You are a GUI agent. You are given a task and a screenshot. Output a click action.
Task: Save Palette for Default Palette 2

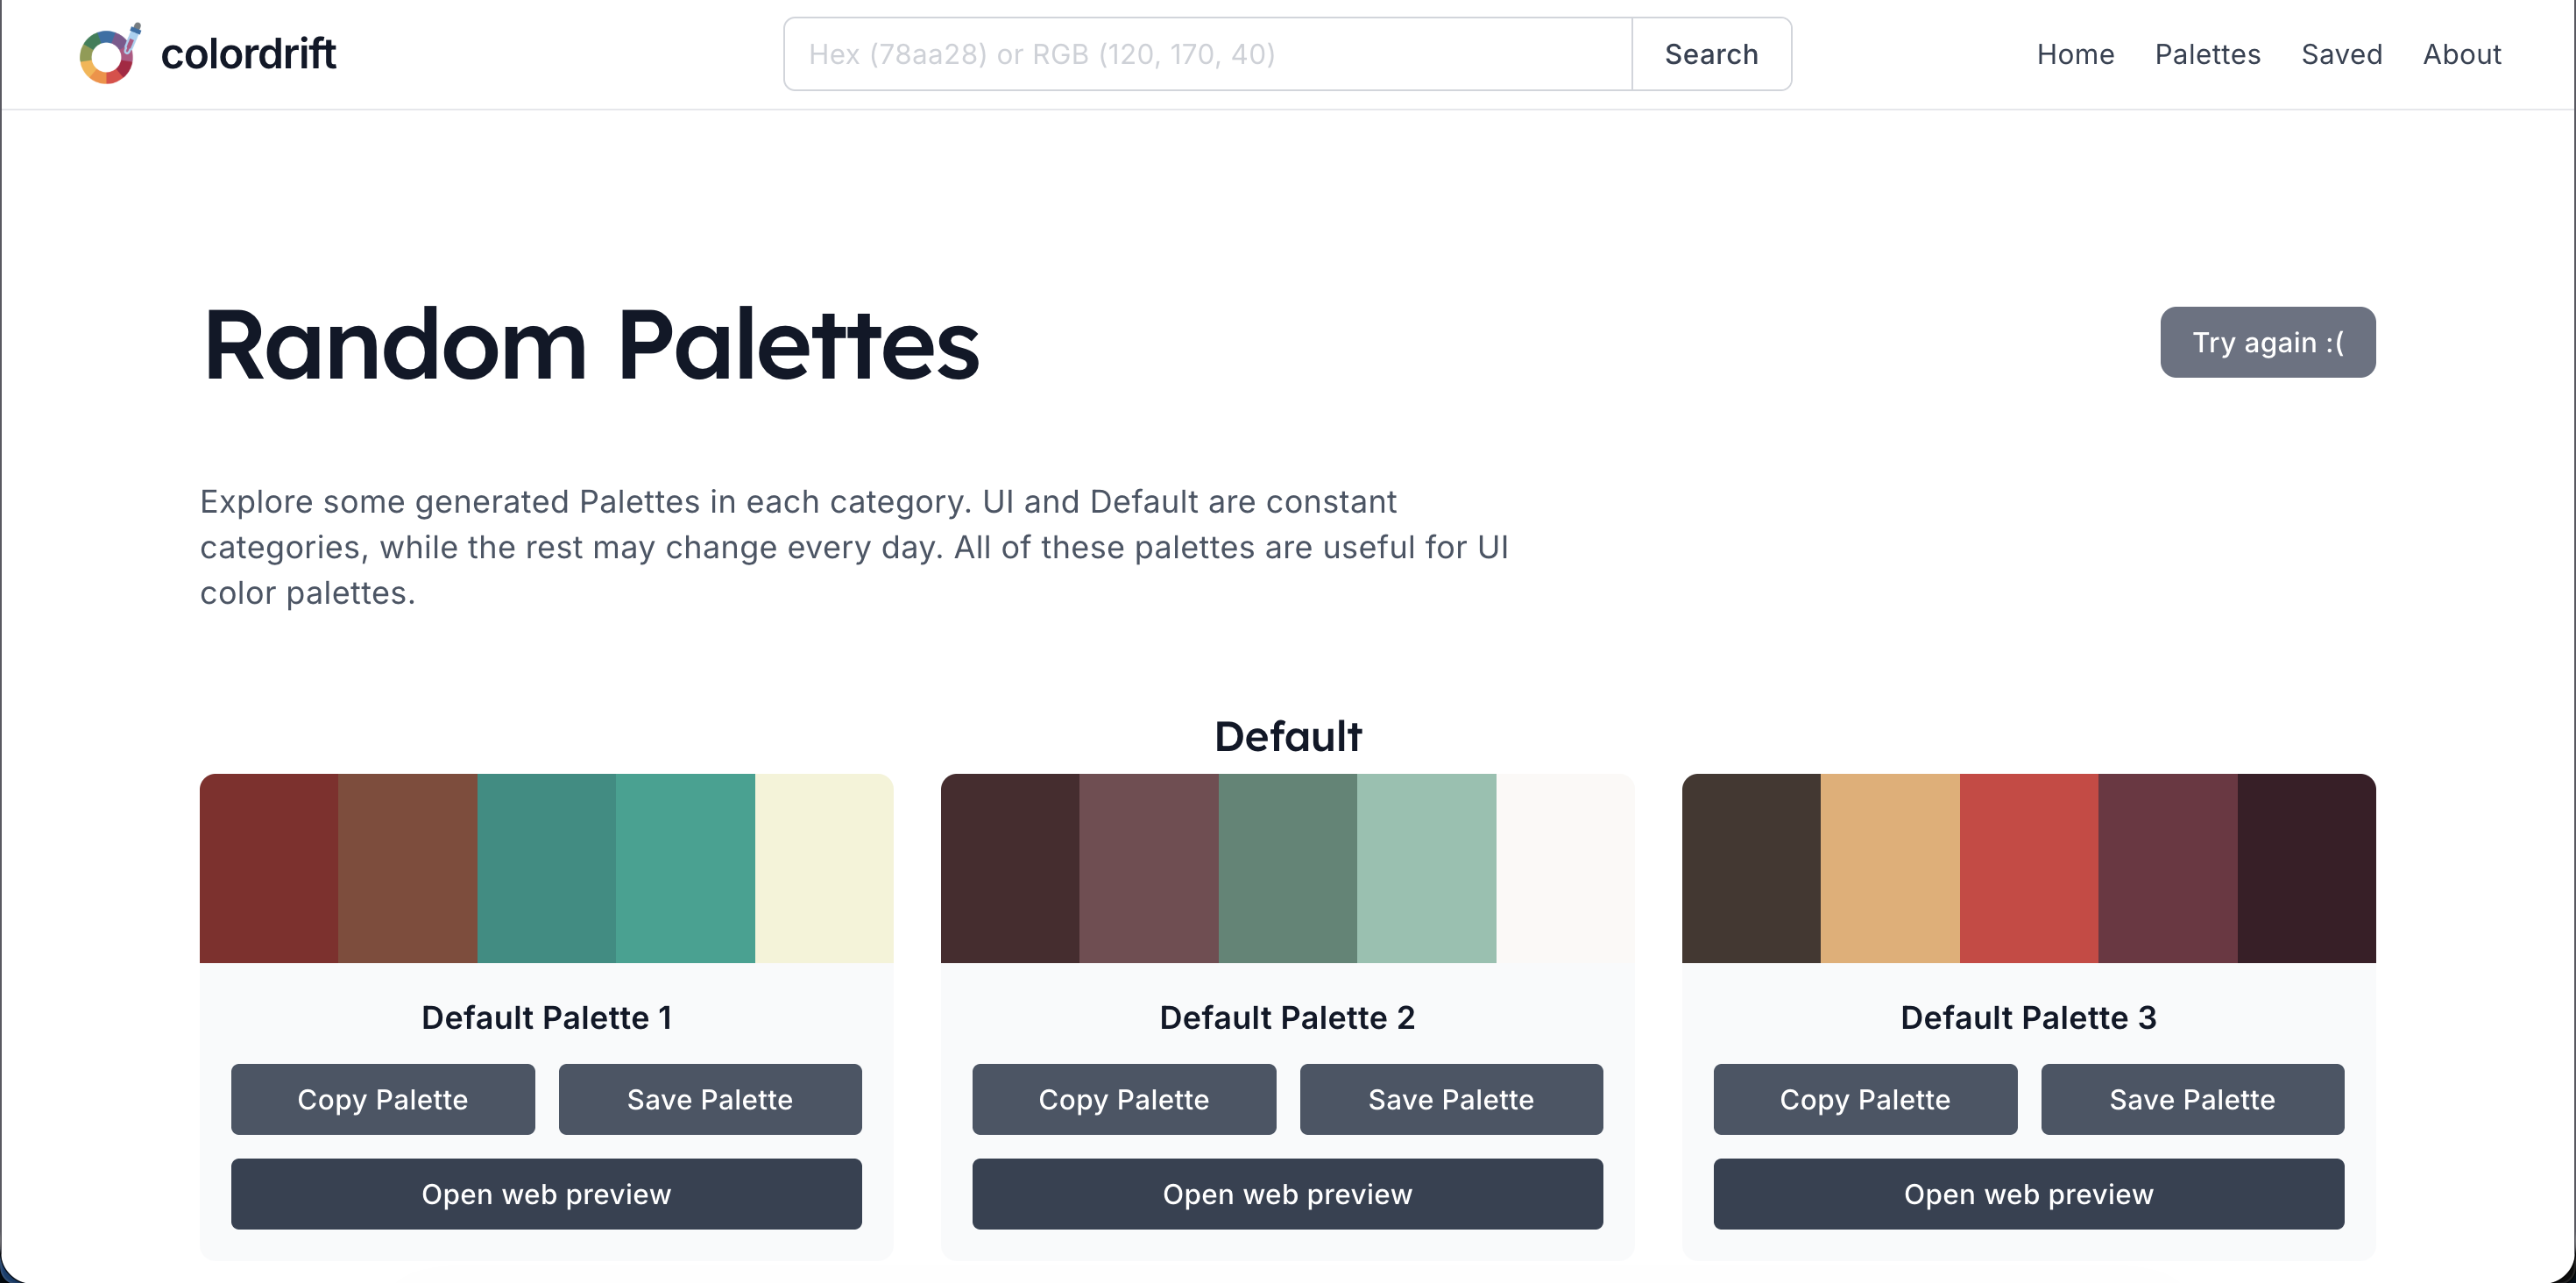tap(1450, 1099)
